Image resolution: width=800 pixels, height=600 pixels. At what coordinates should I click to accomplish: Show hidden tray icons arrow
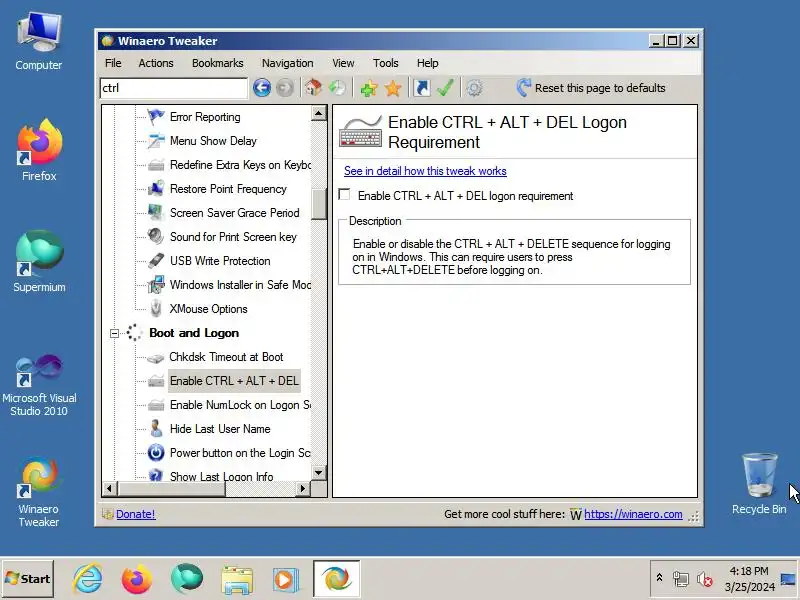pos(659,578)
